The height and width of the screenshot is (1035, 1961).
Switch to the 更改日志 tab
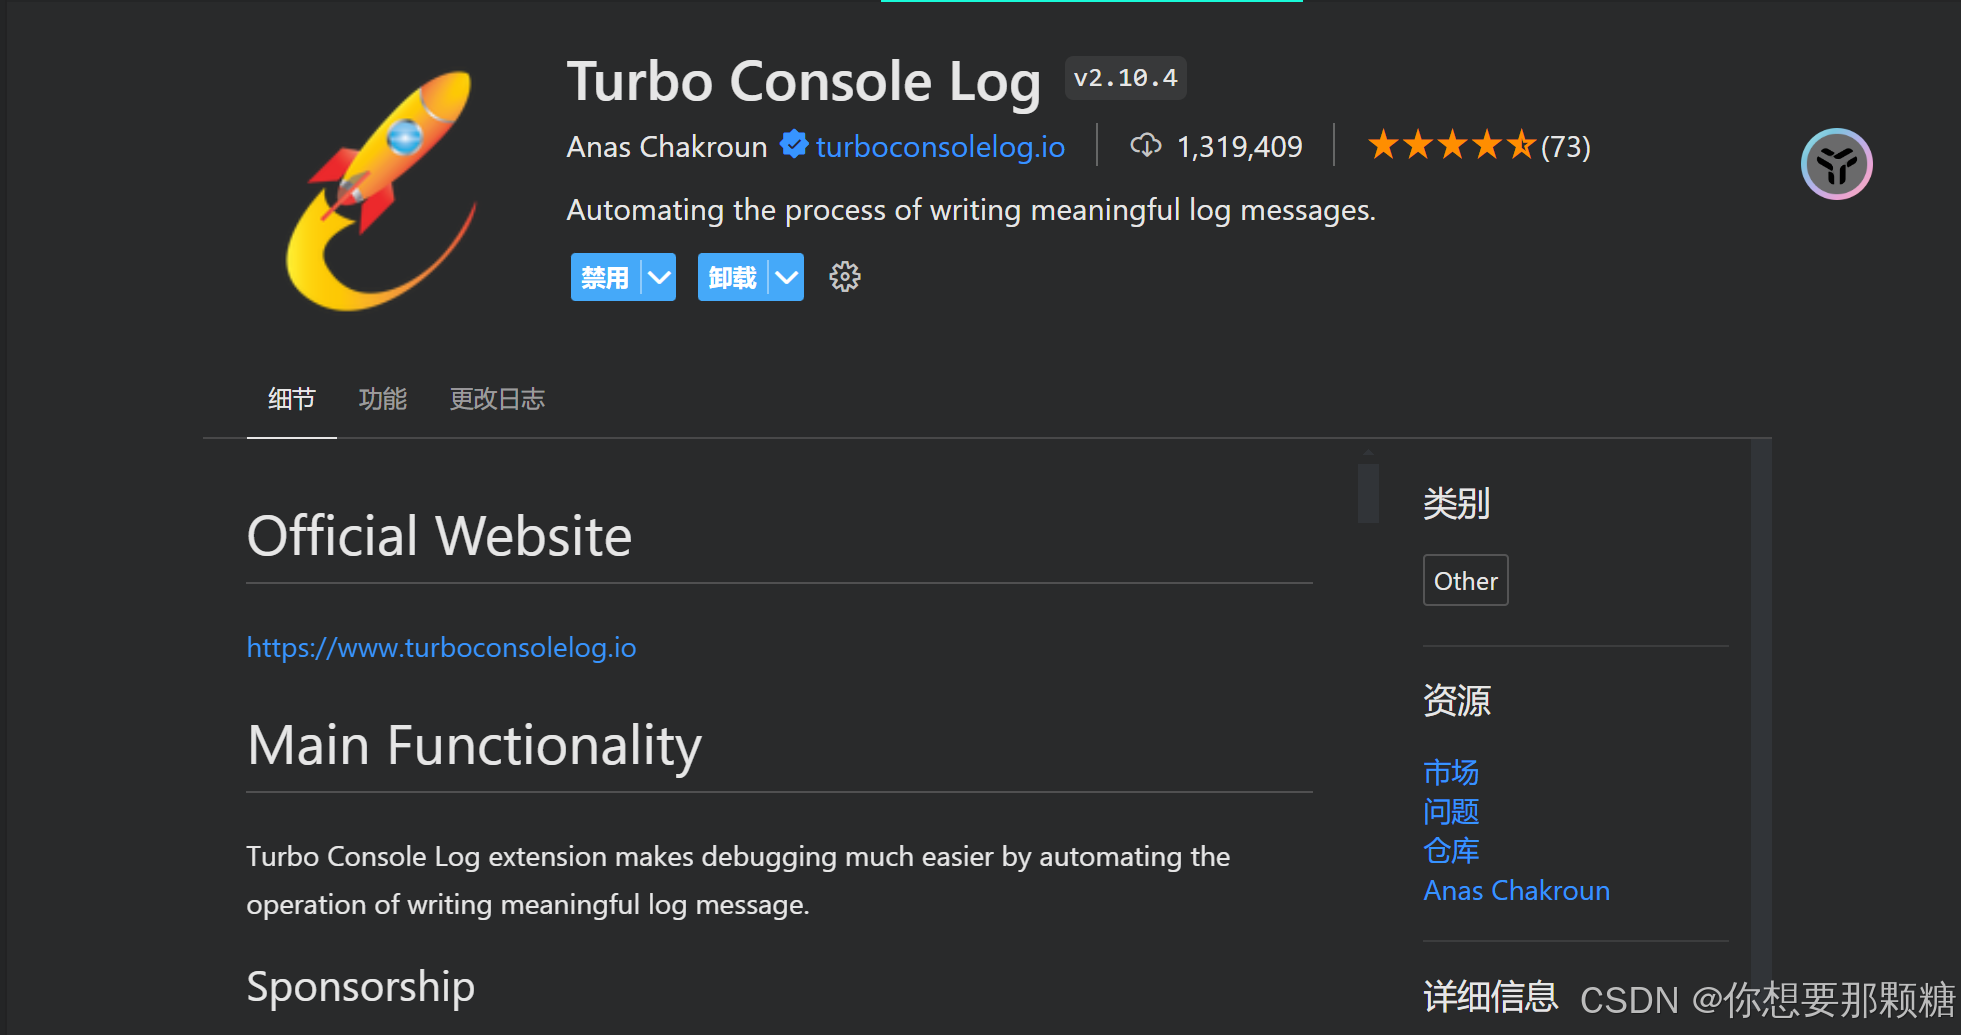(x=497, y=399)
